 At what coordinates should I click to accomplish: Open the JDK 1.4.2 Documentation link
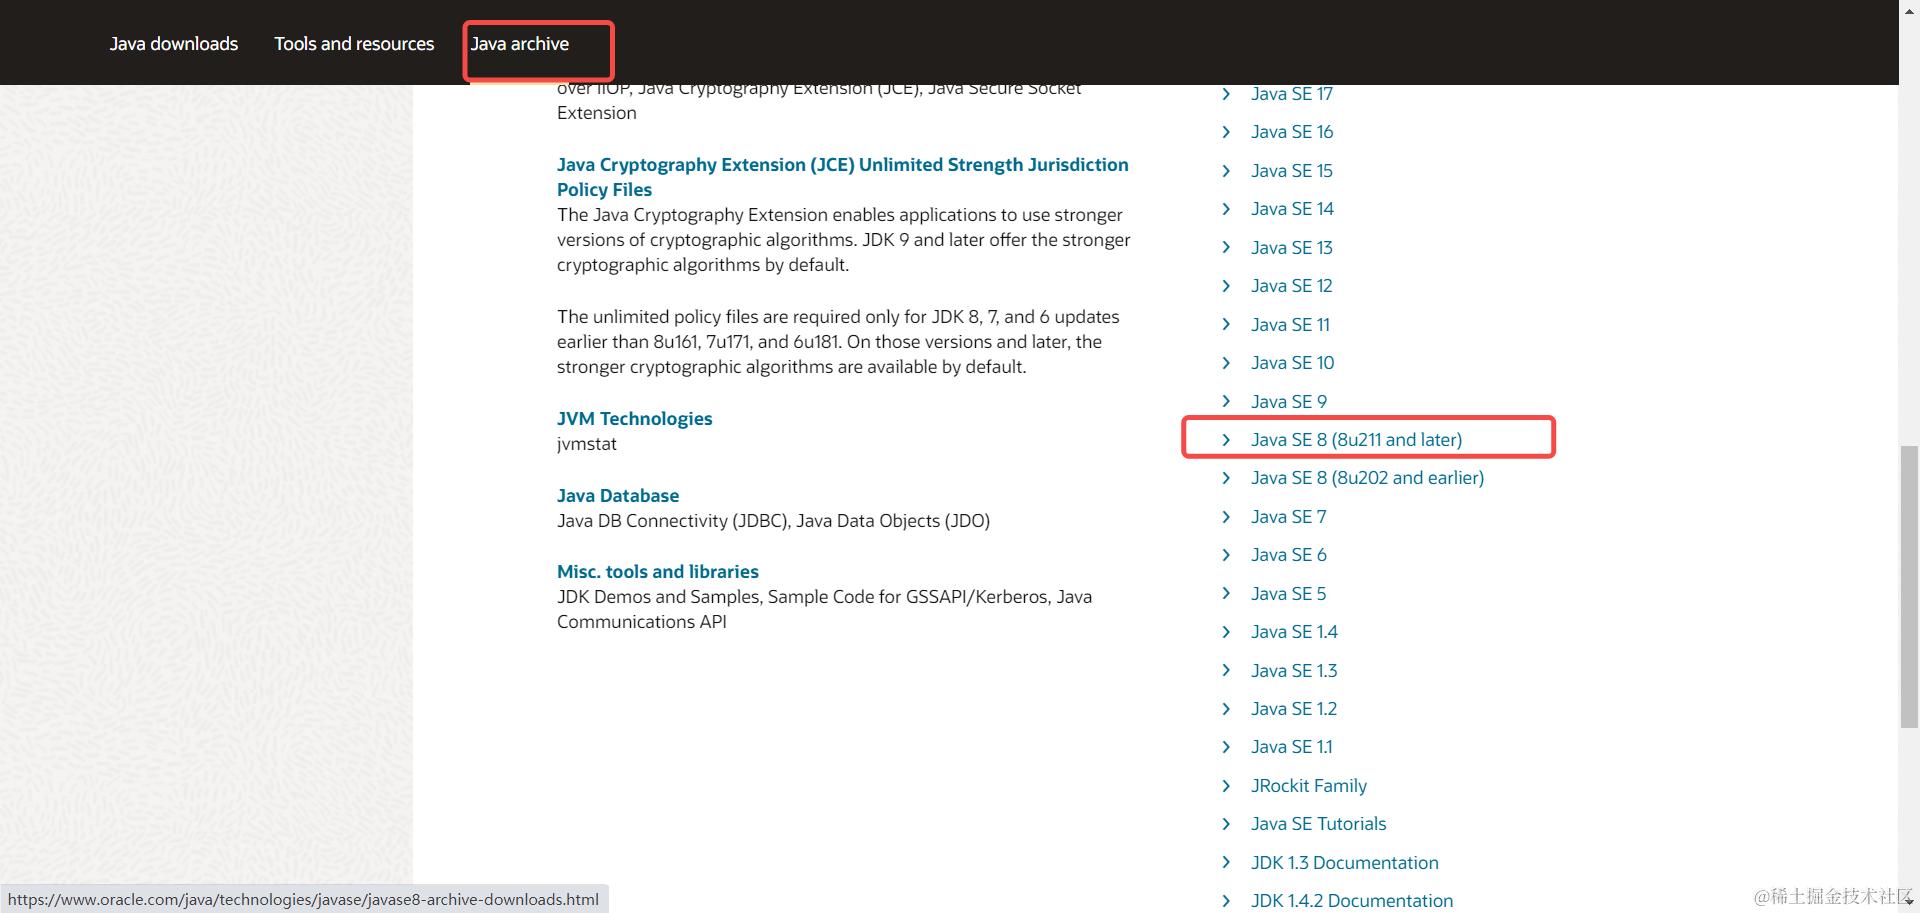click(x=1351, y=901)
